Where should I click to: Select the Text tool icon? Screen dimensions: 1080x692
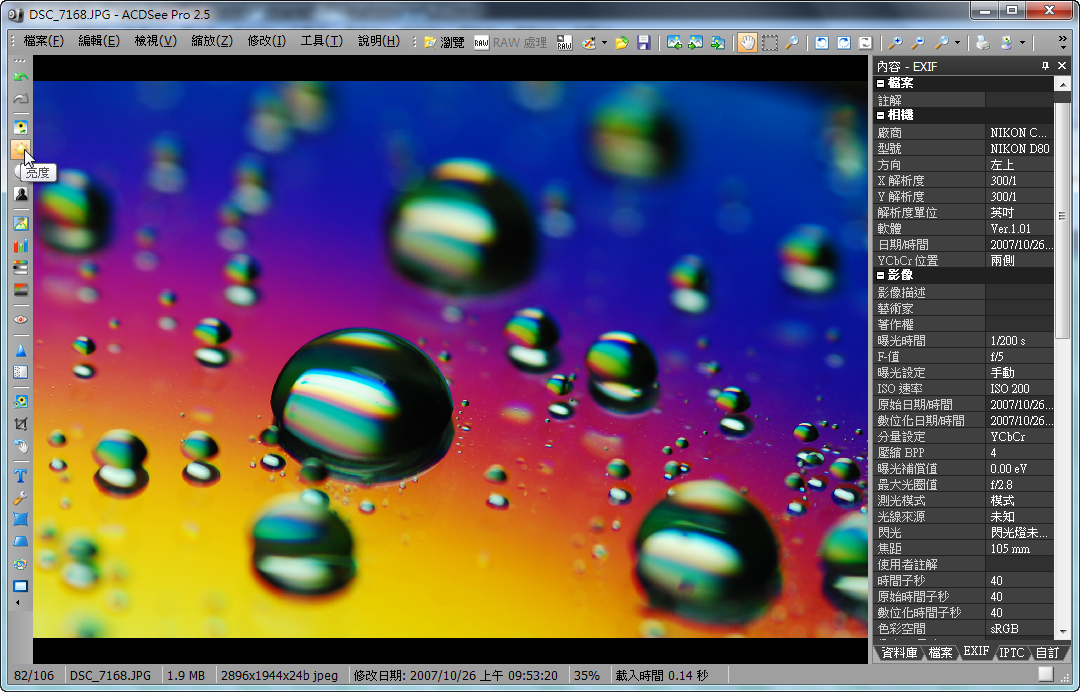(20, 476)
